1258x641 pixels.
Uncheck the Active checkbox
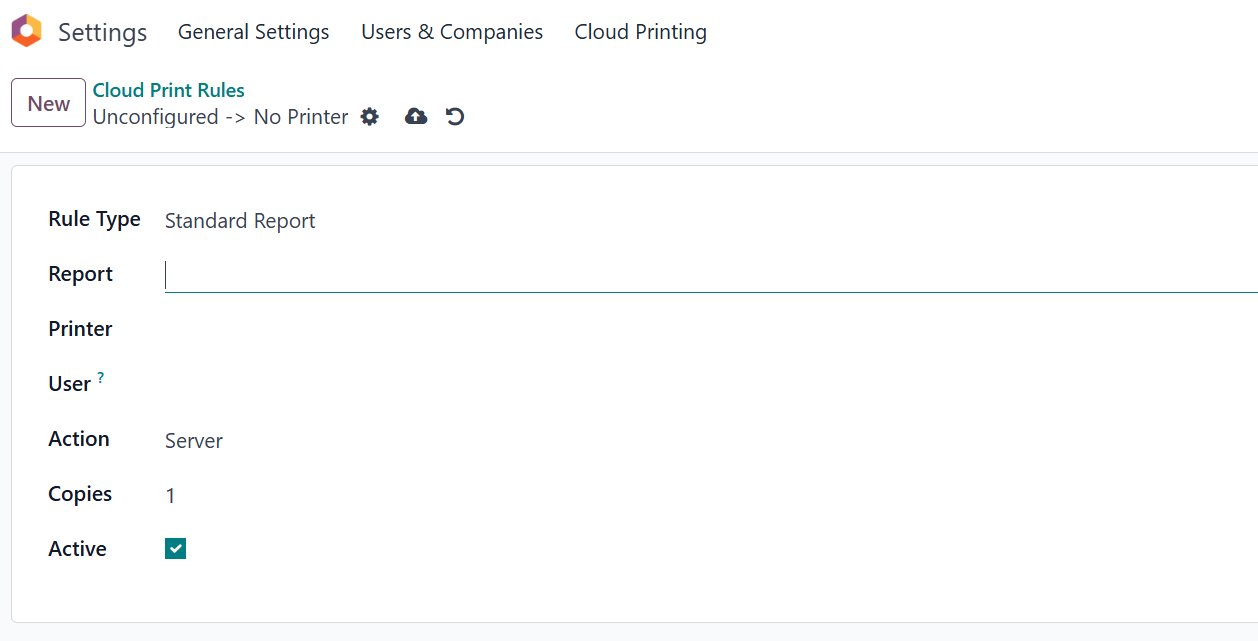point(175,549)
